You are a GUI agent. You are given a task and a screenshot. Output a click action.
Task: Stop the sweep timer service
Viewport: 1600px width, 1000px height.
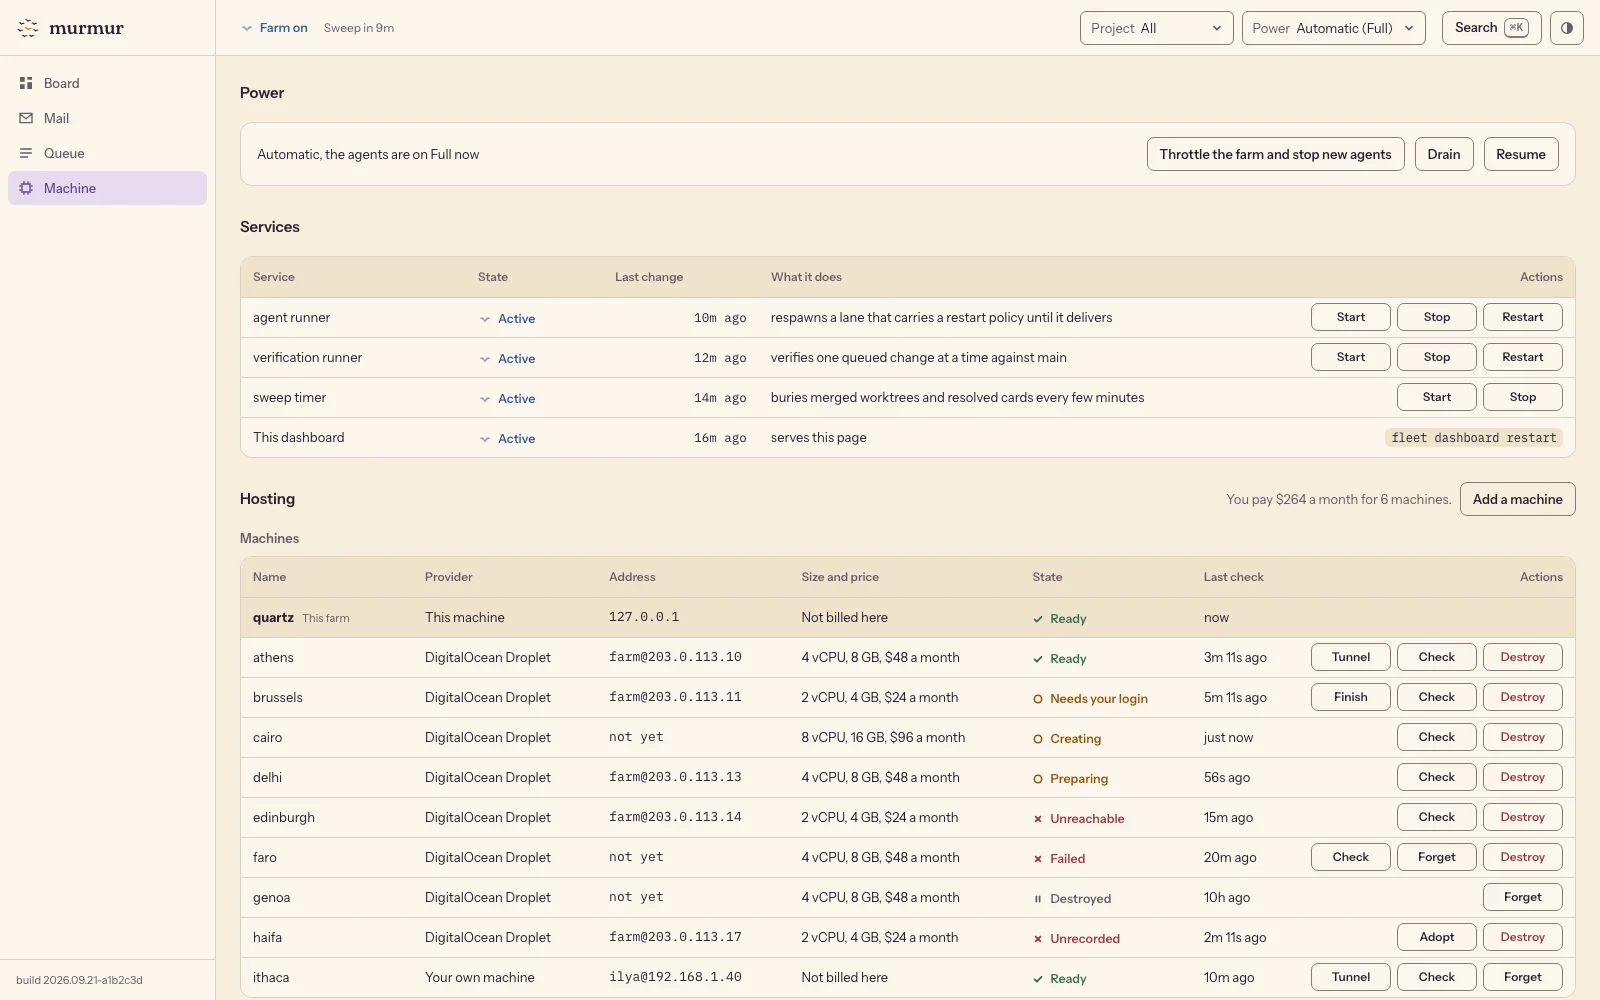click(1523, 397)
